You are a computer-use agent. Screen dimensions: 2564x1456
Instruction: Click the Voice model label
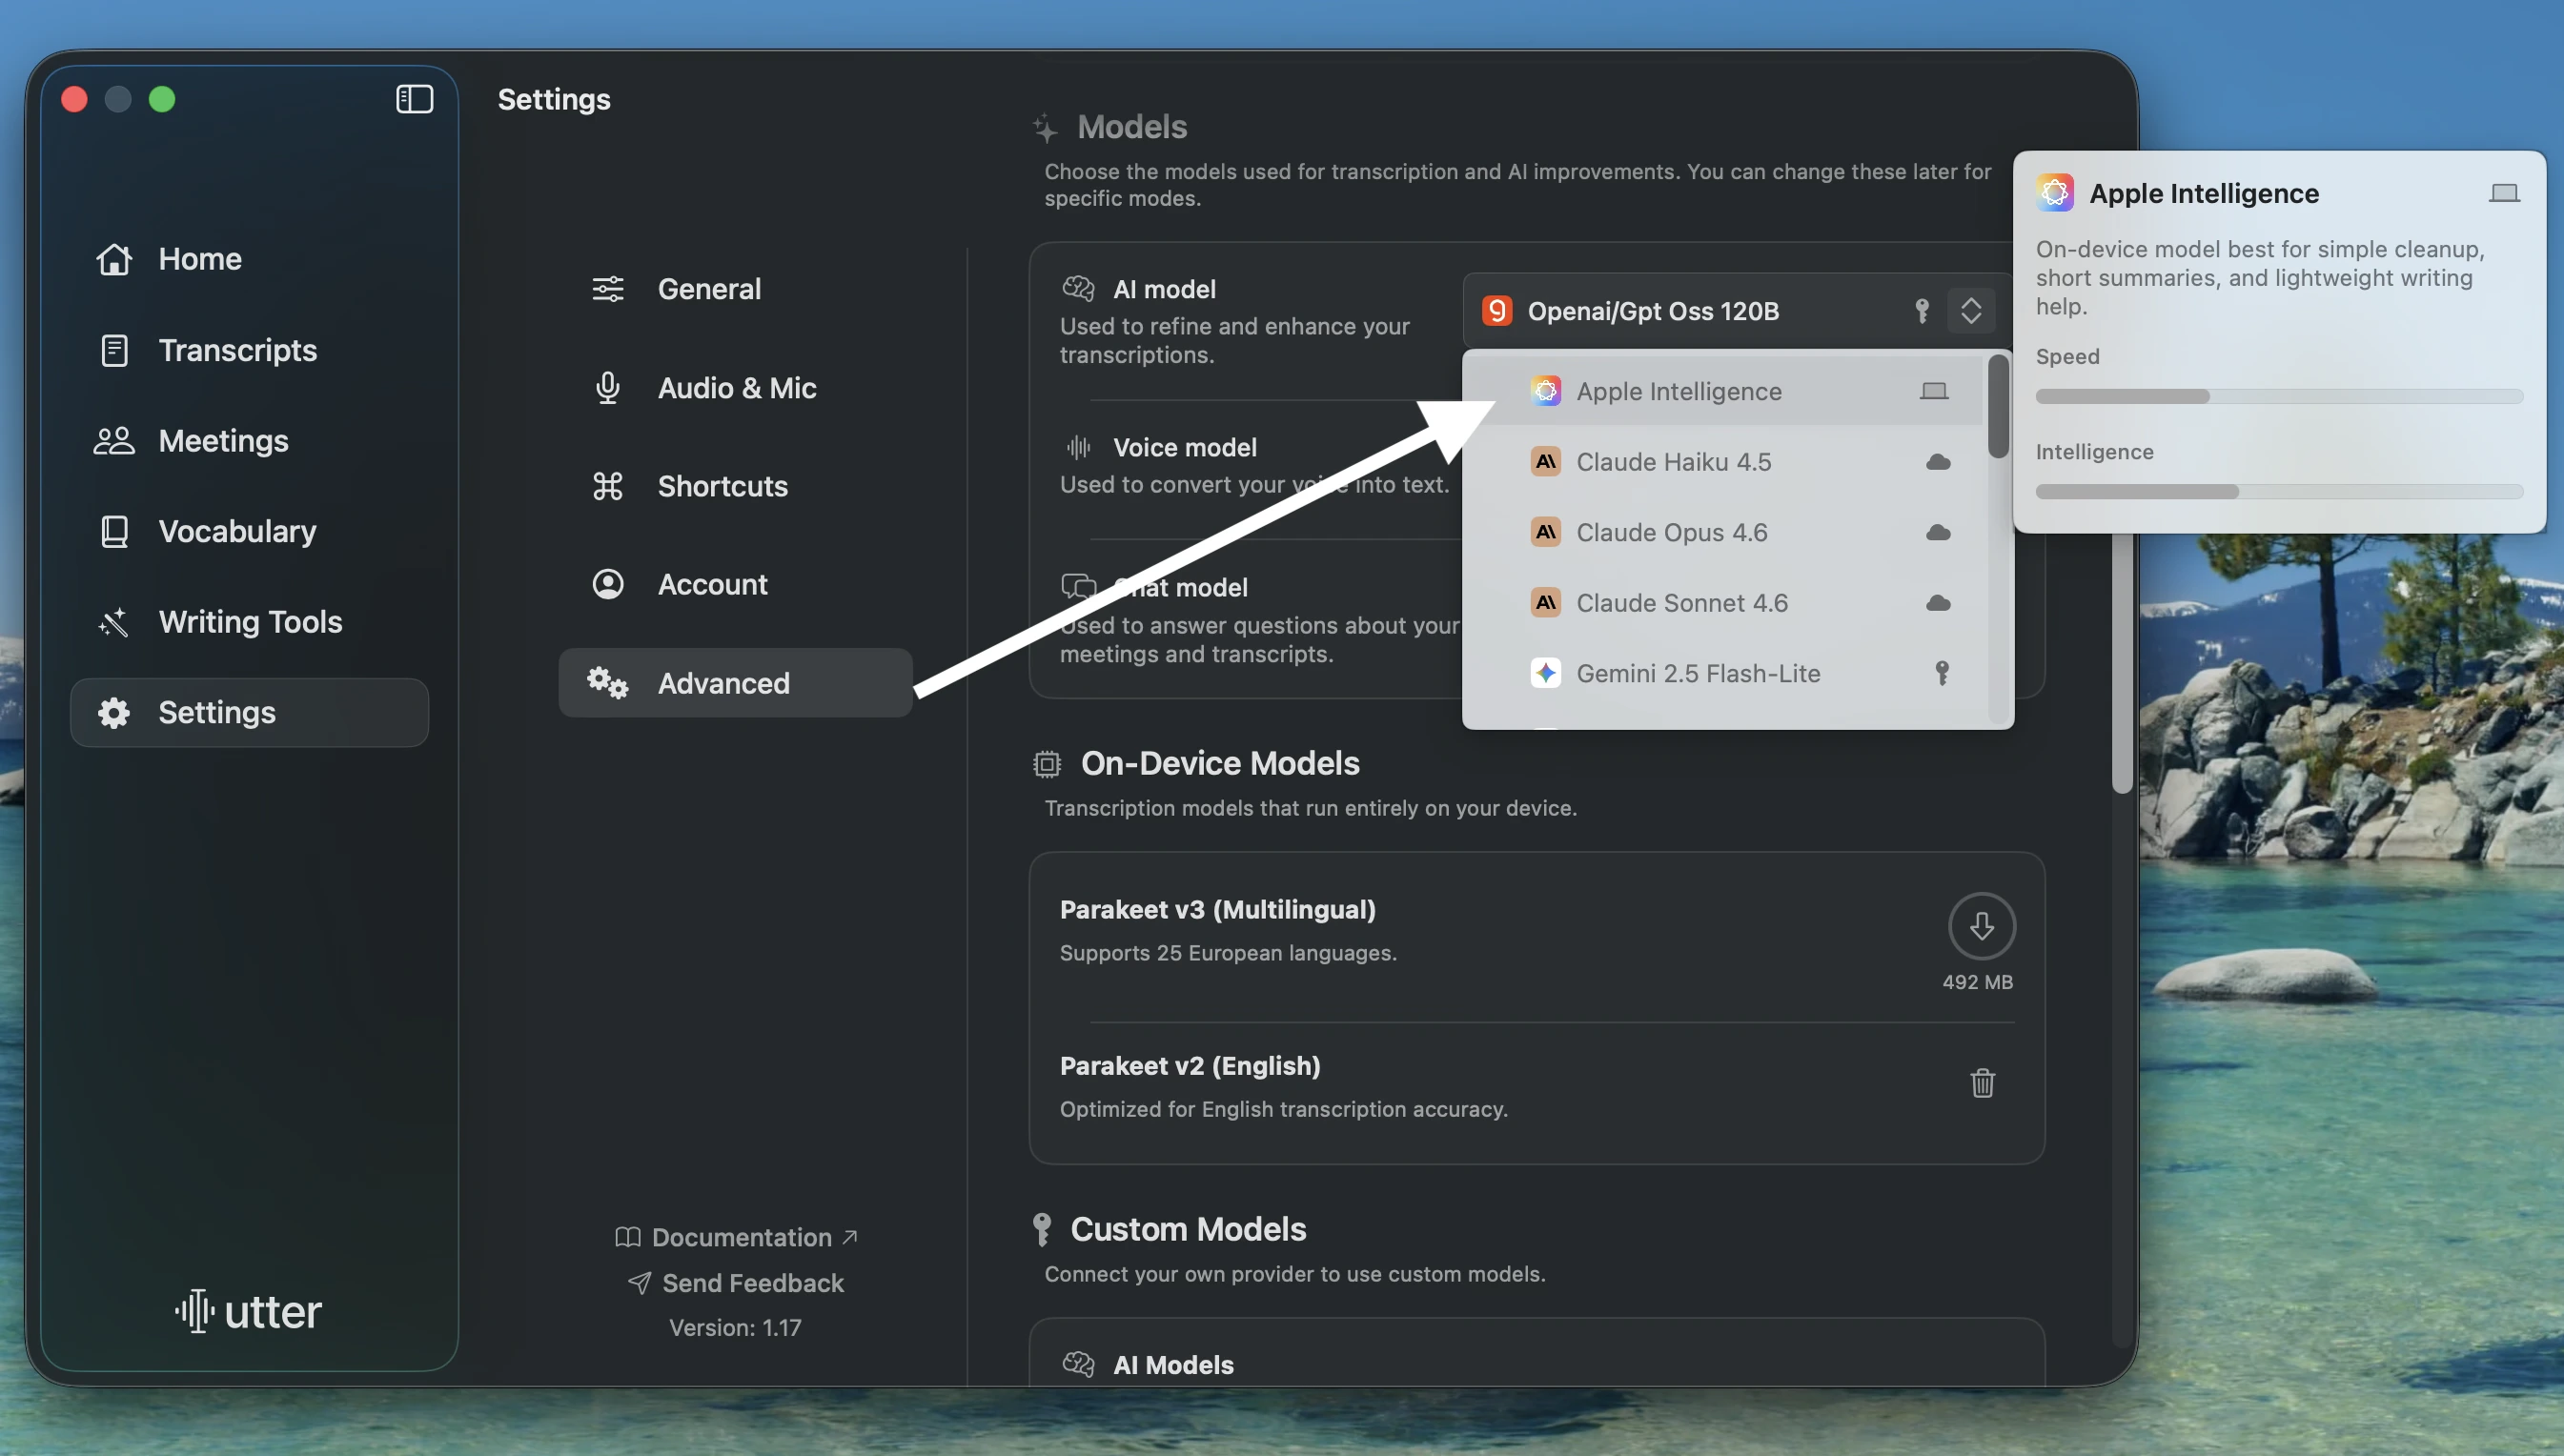tap(1185, 447)
